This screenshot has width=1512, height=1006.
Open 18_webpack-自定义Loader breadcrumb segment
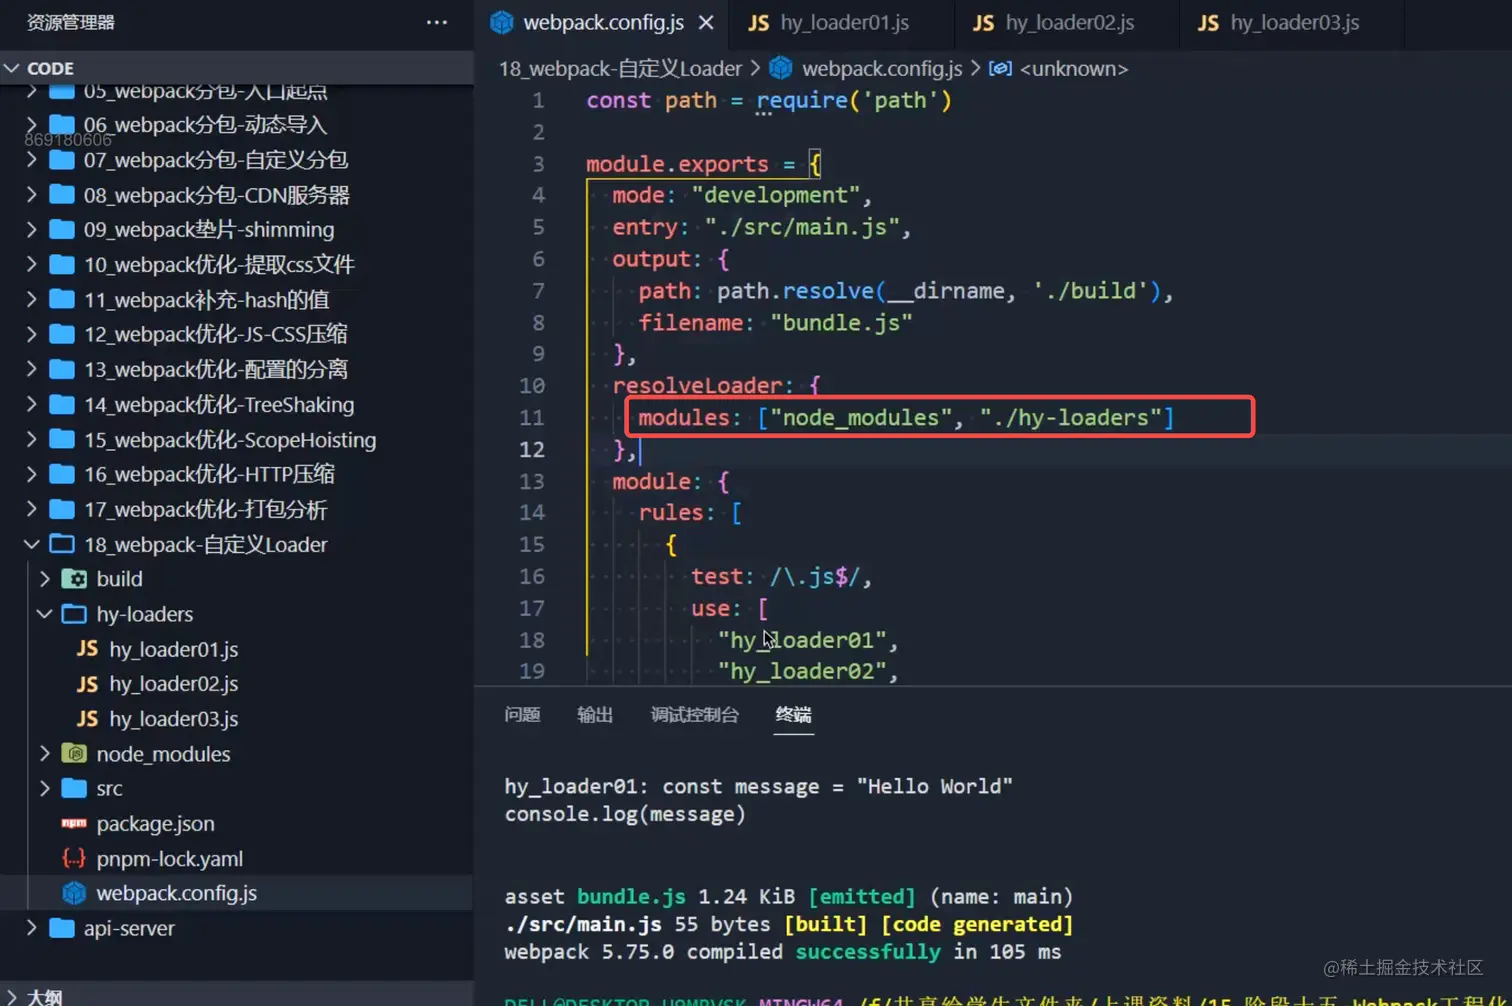[620, 68]
